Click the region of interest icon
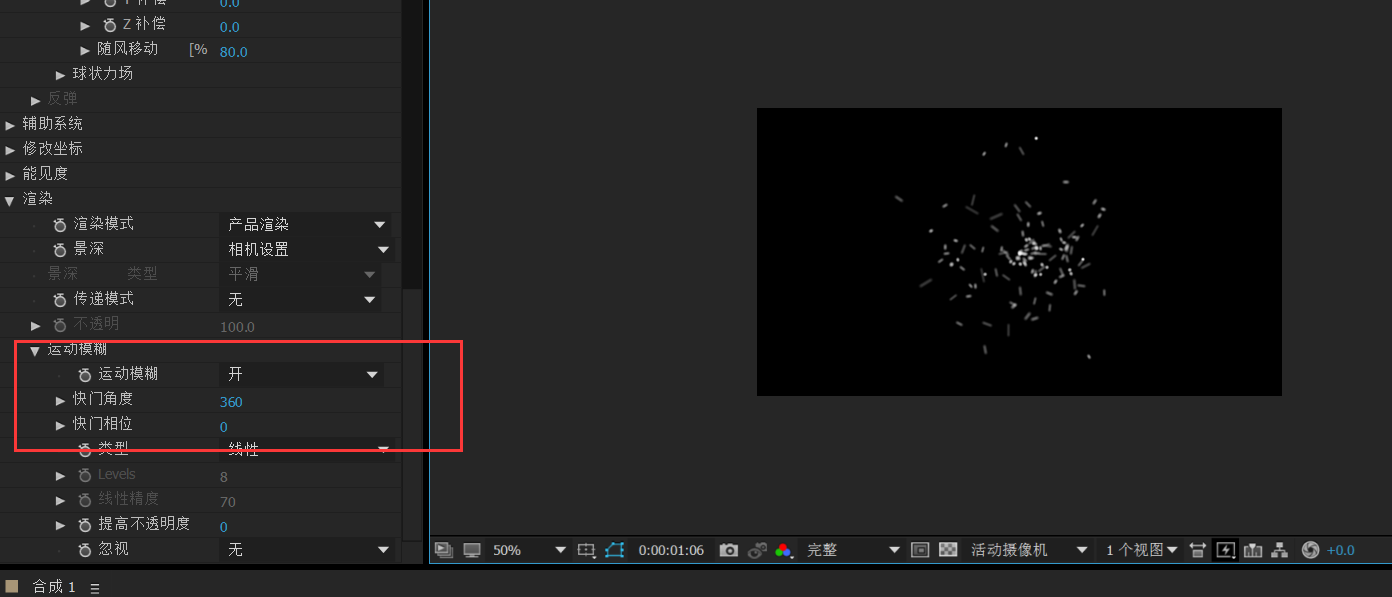 [587, 550]
